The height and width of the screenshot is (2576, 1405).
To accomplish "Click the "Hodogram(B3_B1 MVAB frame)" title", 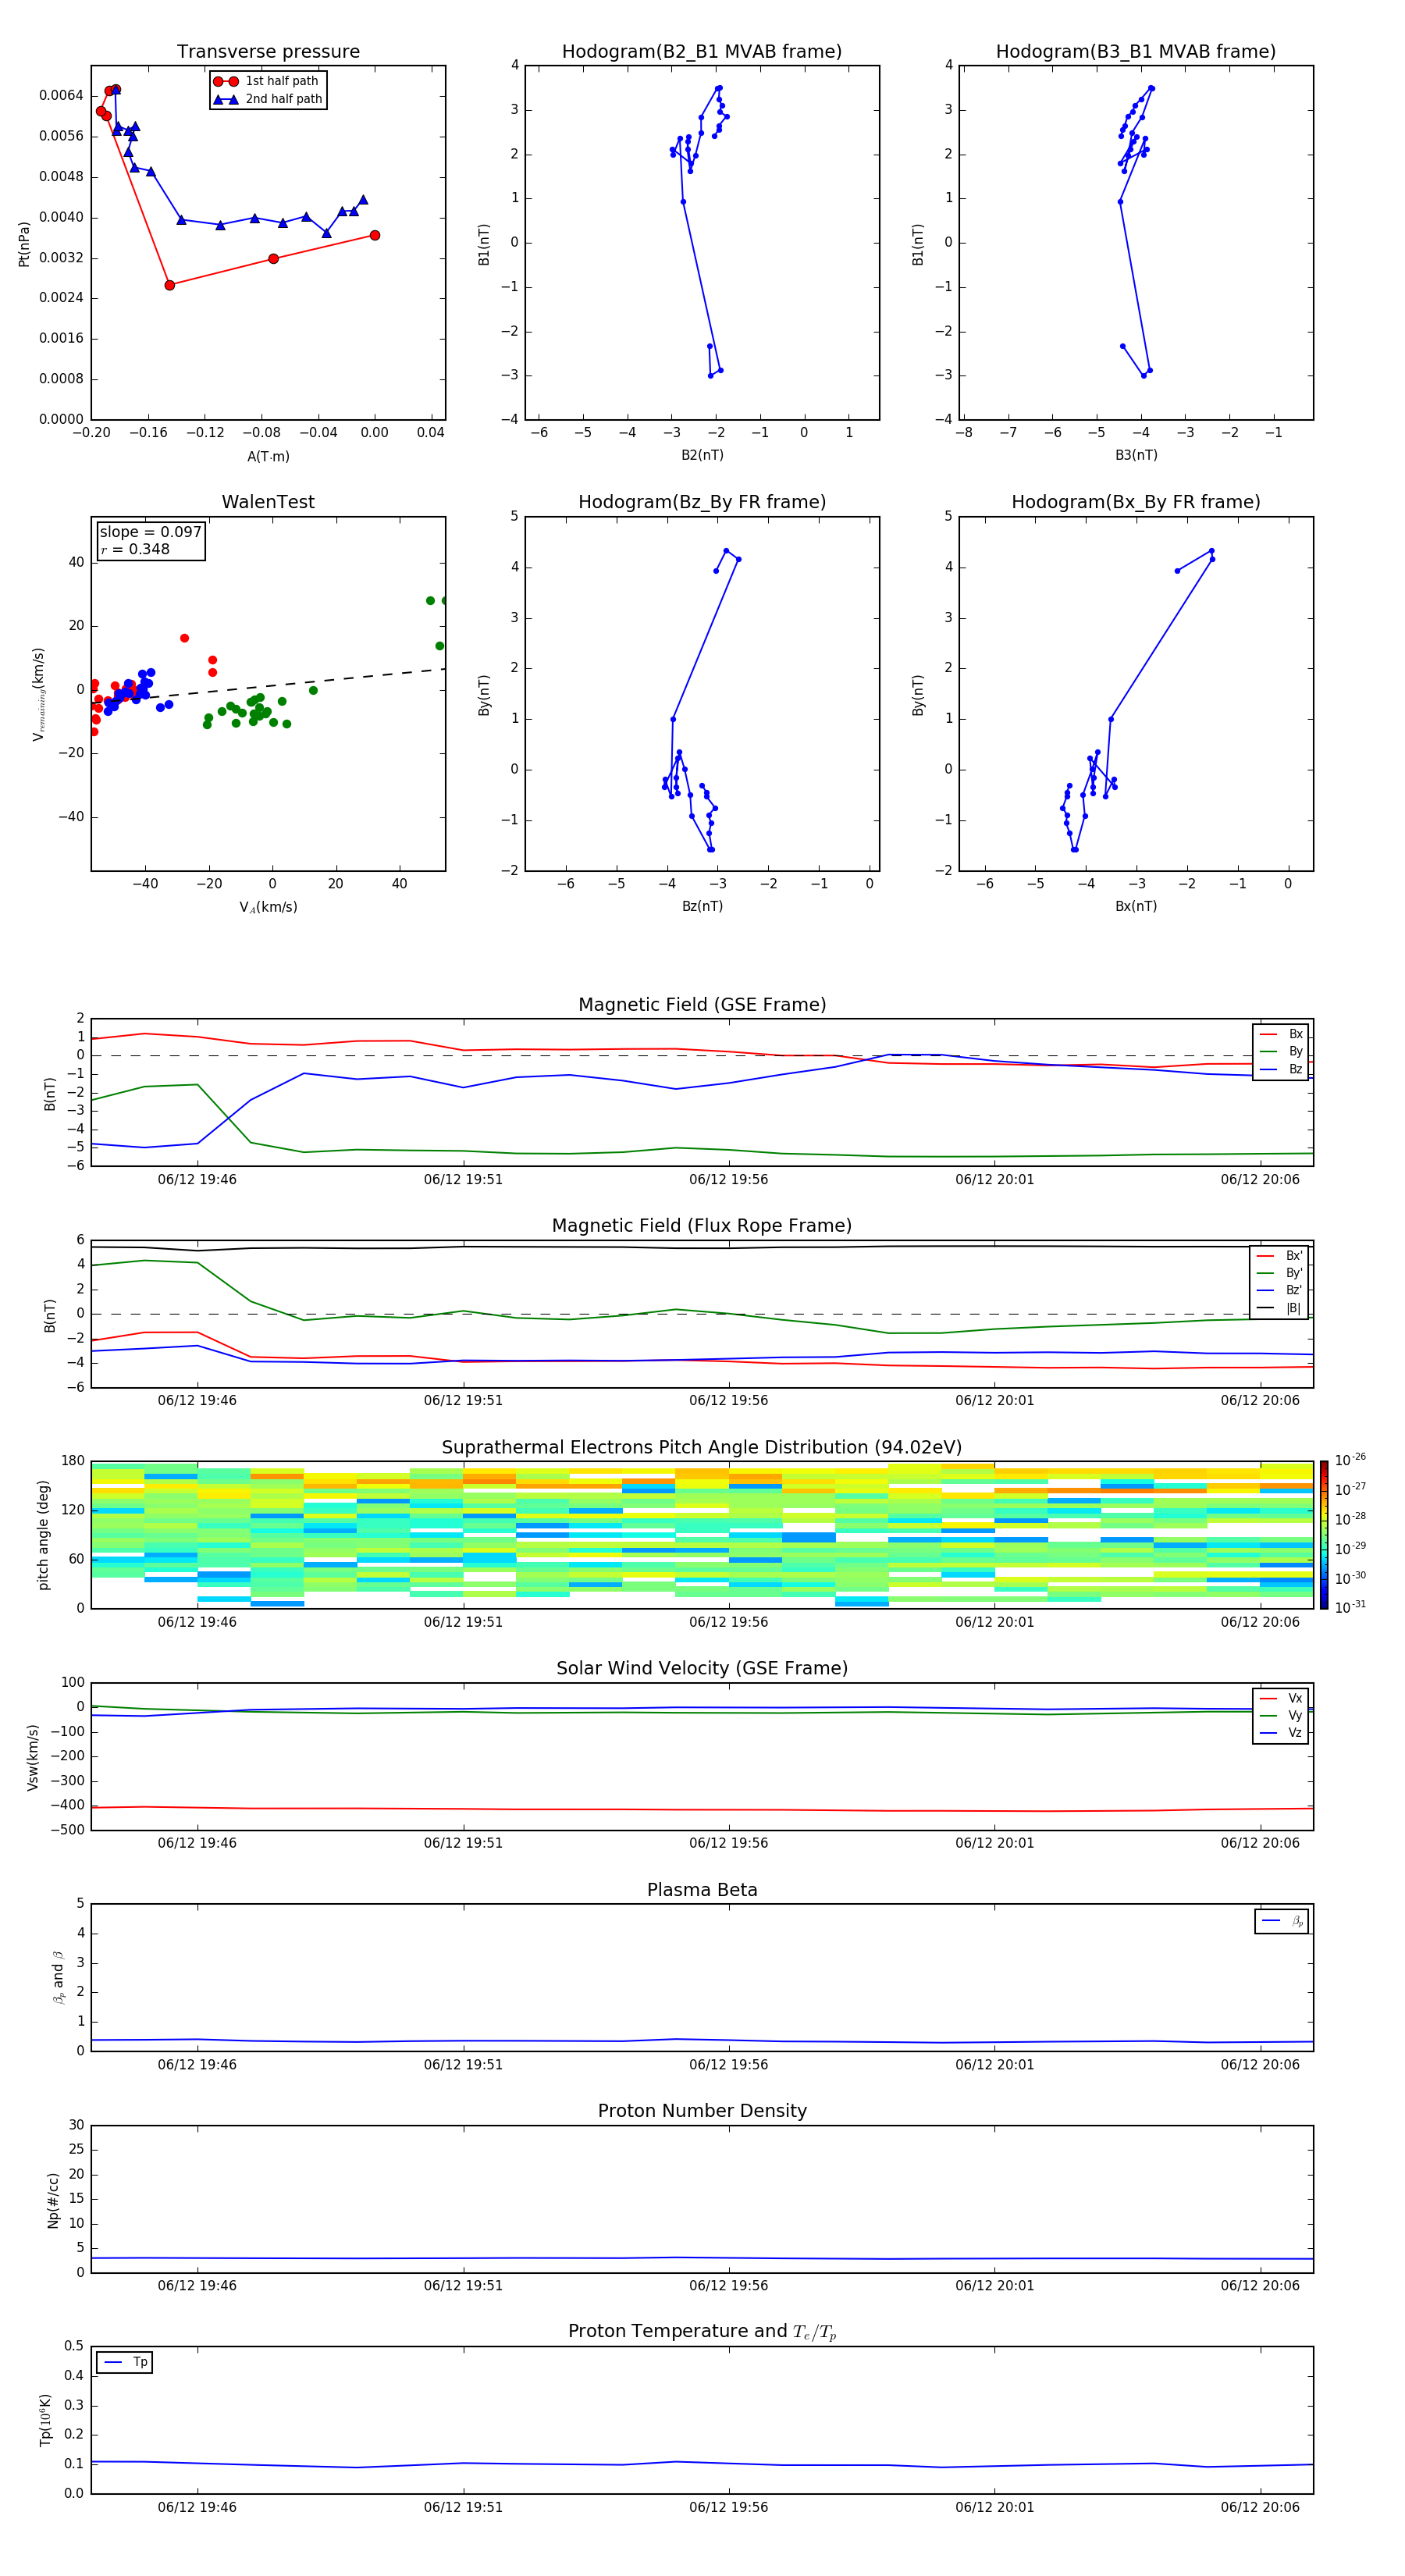I will click(1136, 52).
